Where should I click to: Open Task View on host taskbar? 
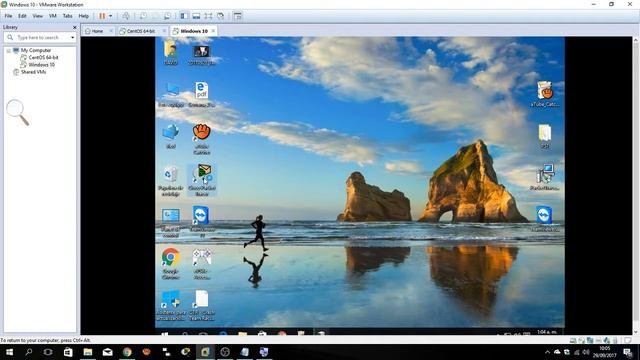tap(48, 352)
